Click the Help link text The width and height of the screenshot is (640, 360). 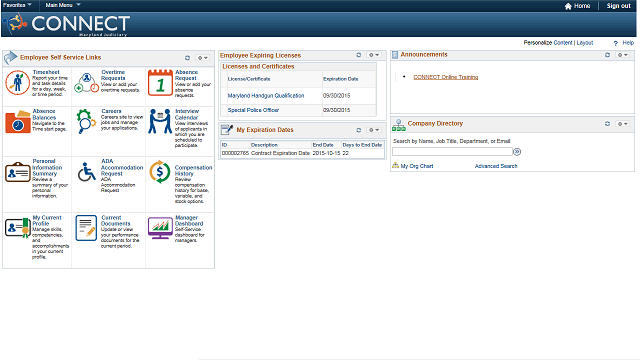(x=628, y=42)
